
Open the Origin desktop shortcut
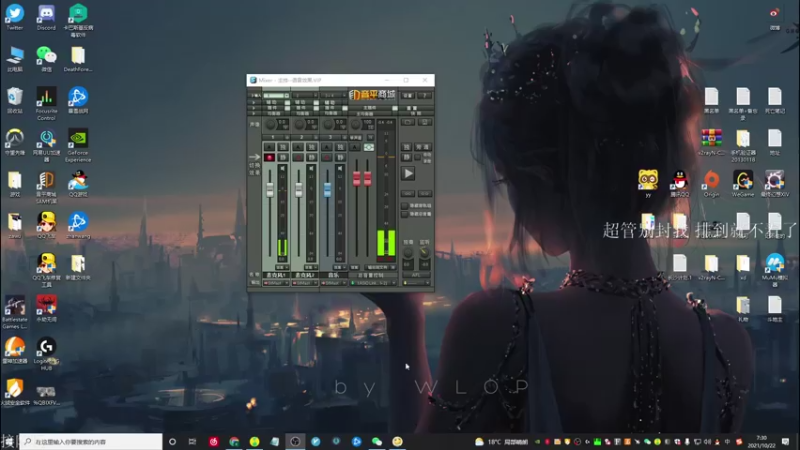pos(711,184)
